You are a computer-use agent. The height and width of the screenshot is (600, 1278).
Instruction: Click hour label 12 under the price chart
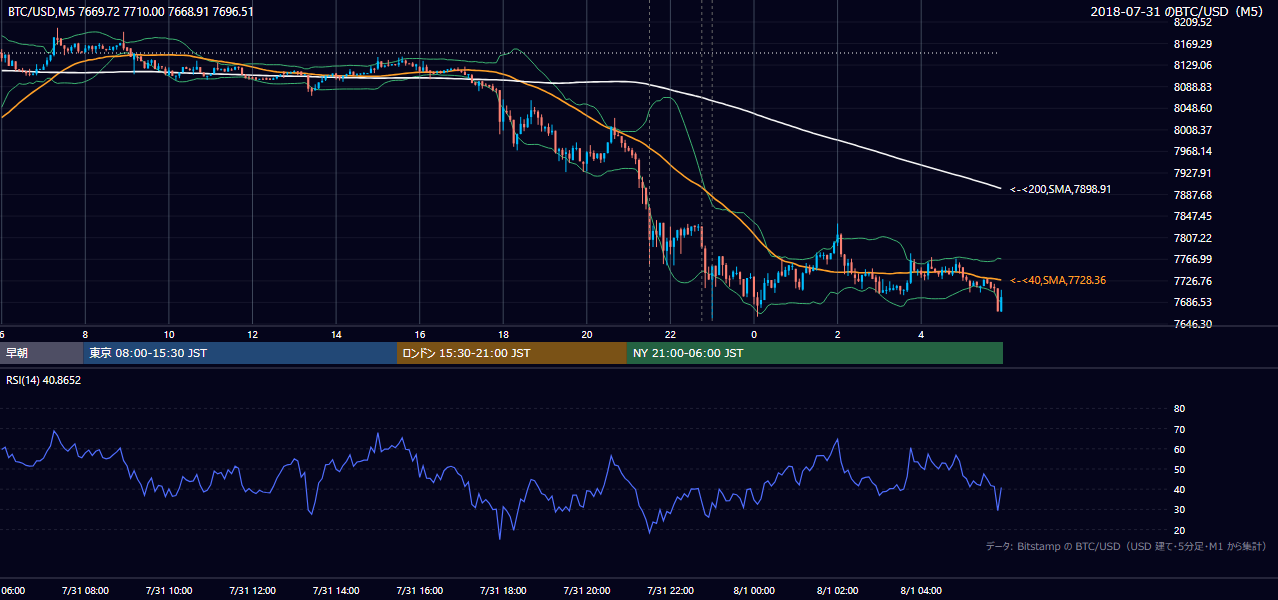click(x=253, y=334)
